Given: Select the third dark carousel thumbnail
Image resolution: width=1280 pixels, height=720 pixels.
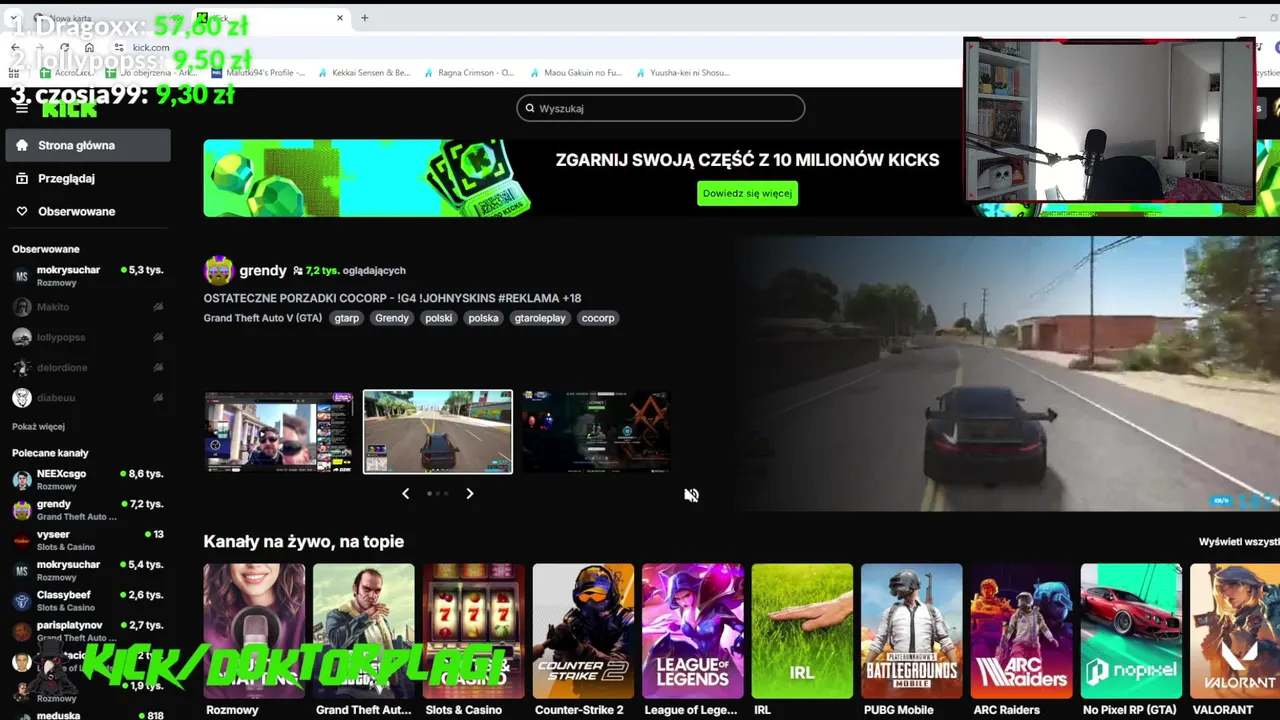Looking at the screenshot, I should (596, 432).
